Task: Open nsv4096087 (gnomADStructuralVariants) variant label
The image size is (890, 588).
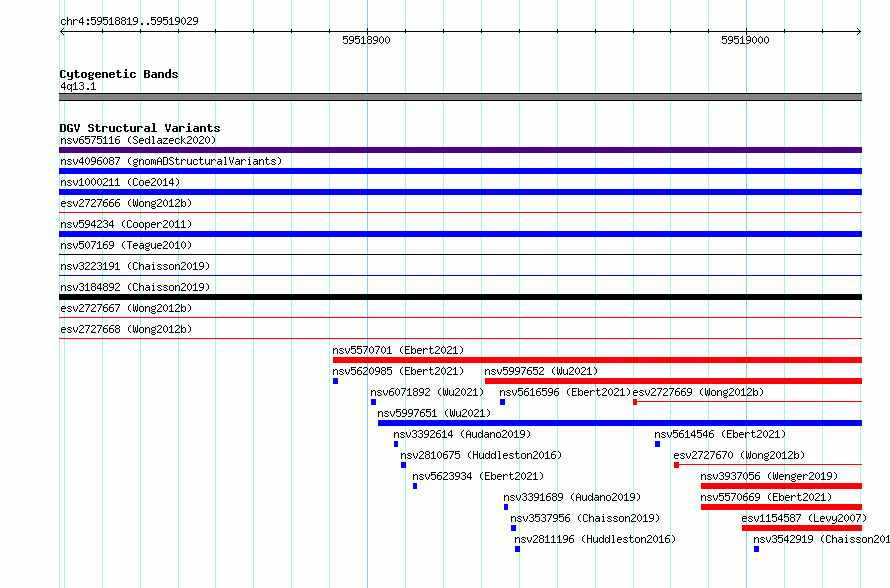Action: pos(171,161)
